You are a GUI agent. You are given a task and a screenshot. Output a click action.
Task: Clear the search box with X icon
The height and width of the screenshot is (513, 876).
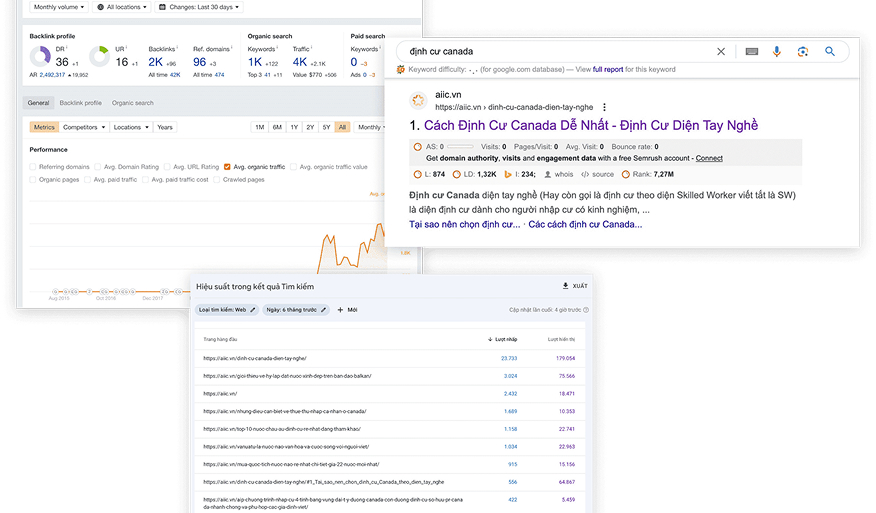coord(721,51)
